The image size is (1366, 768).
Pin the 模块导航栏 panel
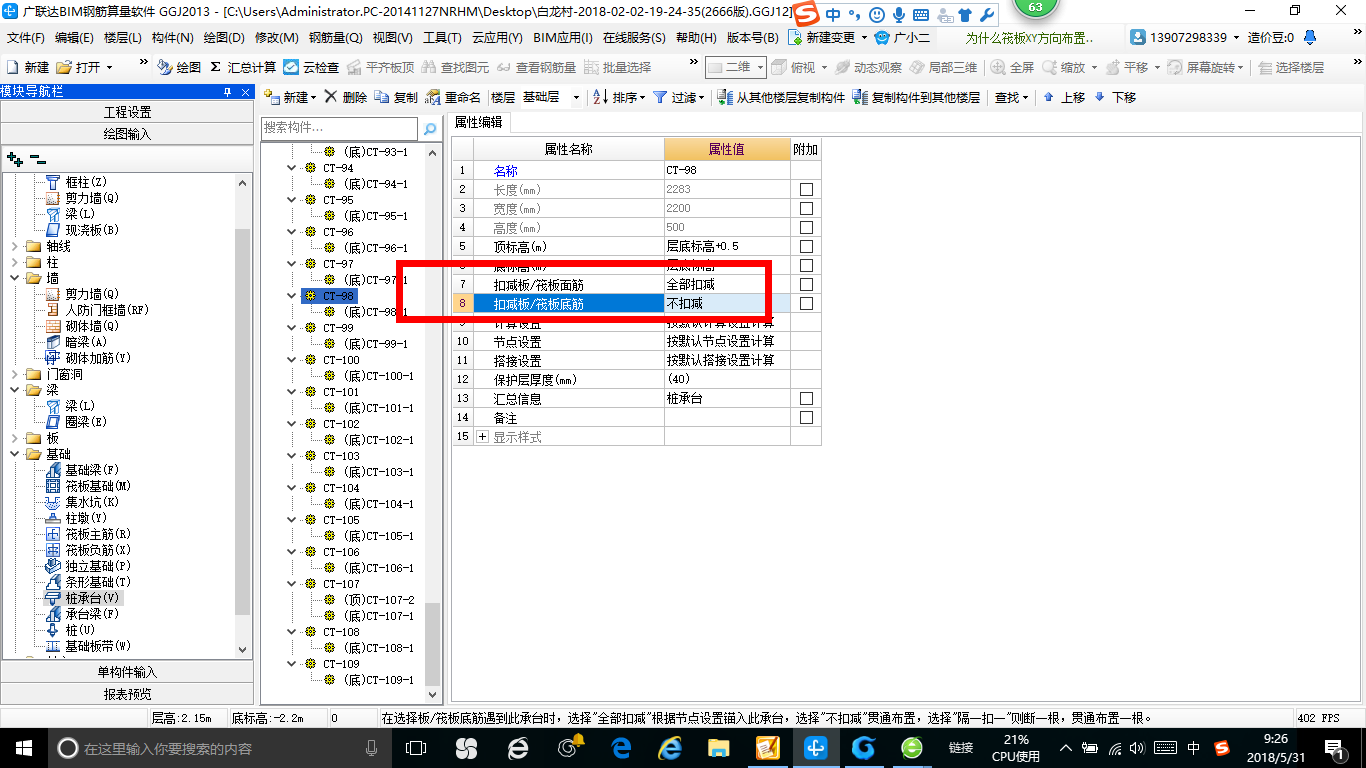(x=227, y=92)
